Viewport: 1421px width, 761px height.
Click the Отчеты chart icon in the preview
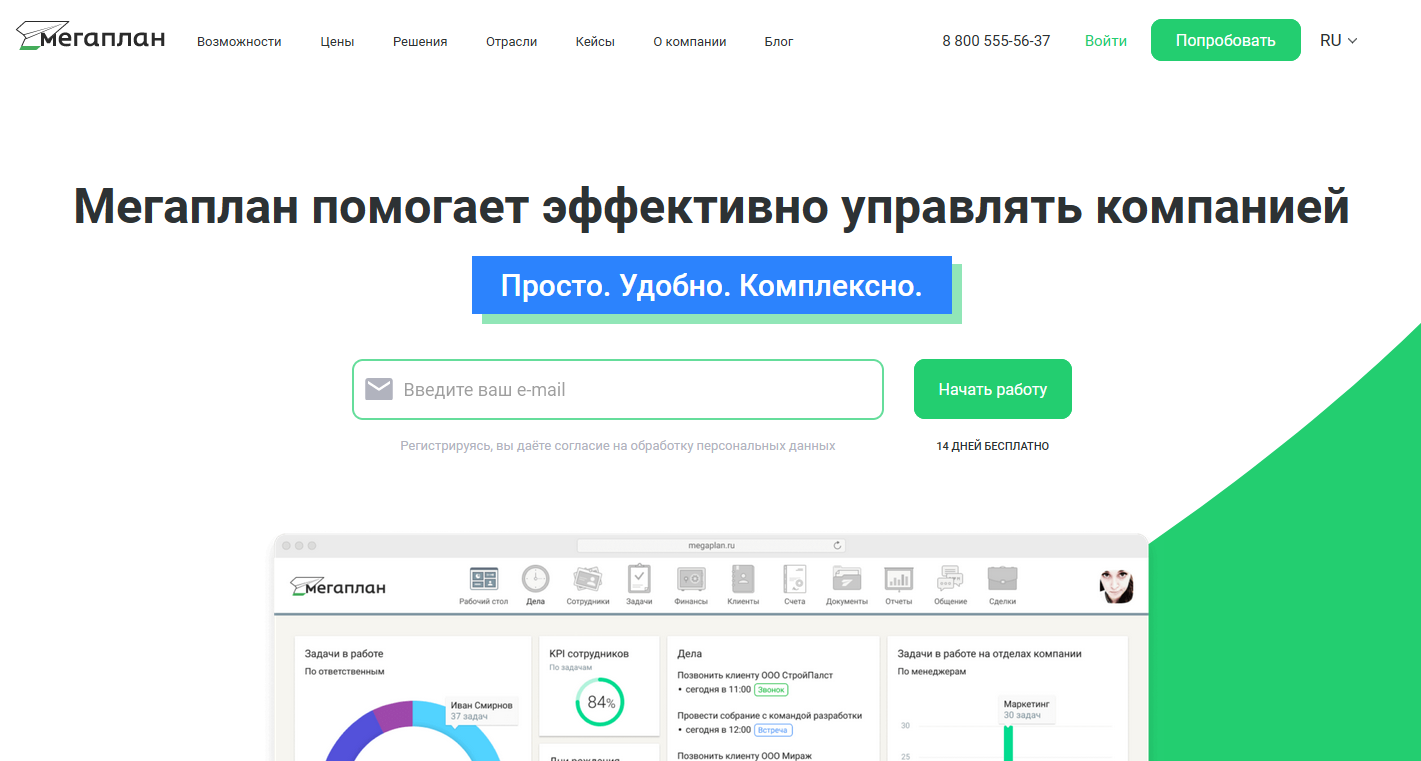coord(898,579)
